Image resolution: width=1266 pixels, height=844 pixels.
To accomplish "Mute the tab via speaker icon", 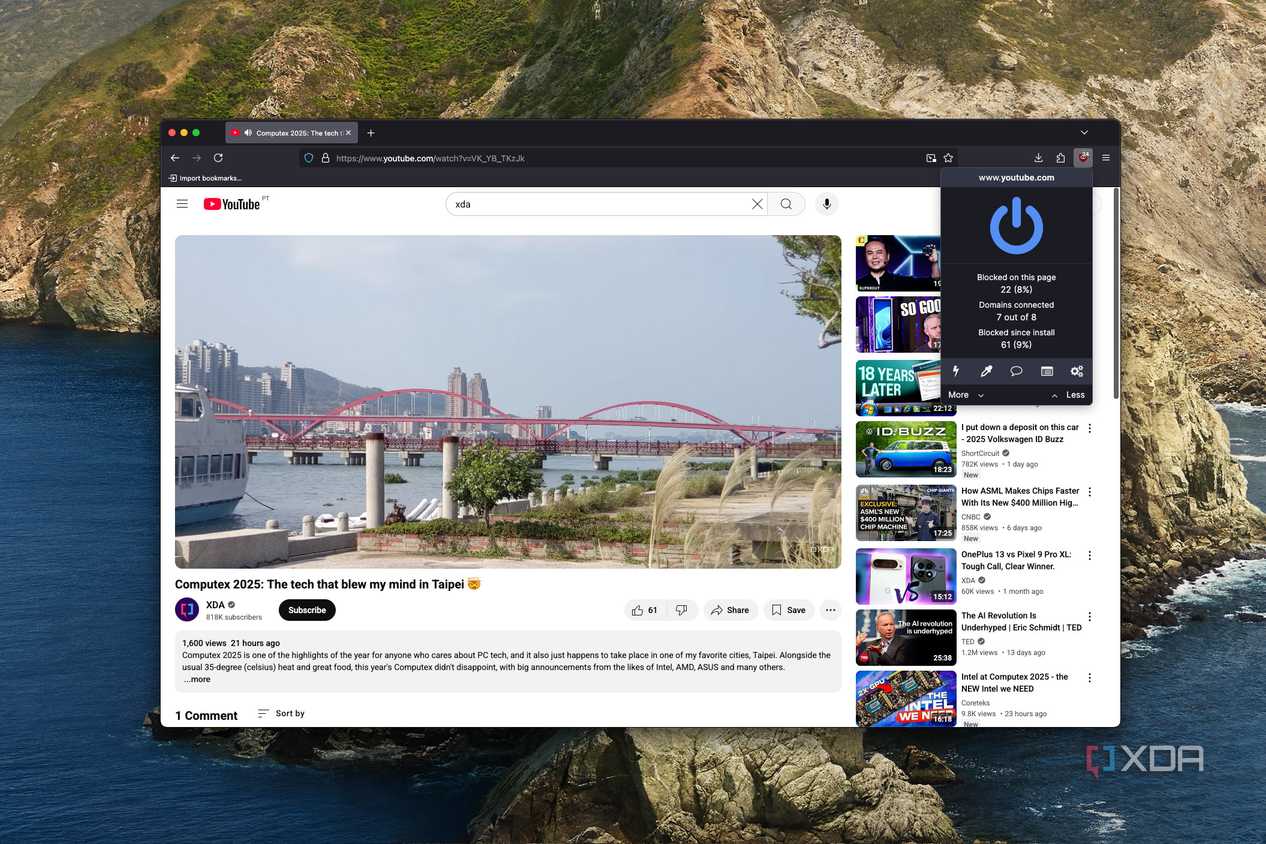I will [247, 133].
